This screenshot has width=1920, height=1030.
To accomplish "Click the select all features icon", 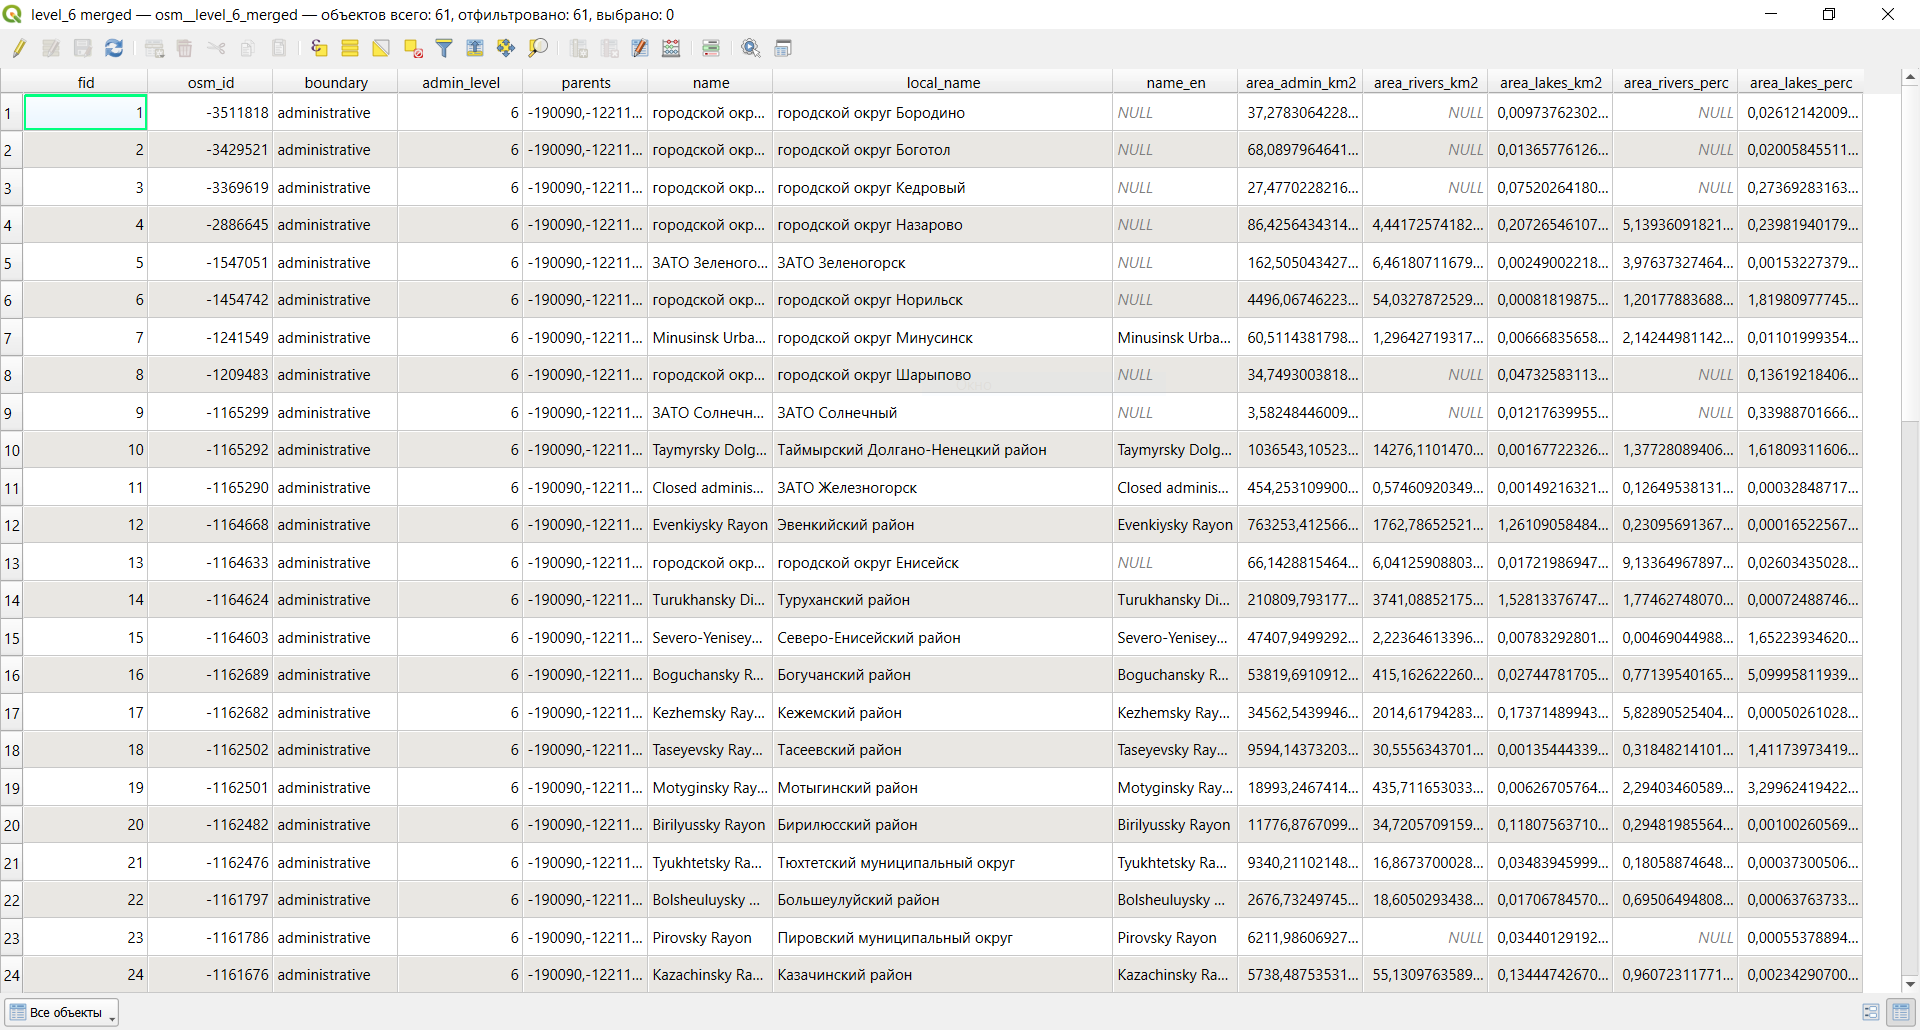I will click(x=350, y=48).
